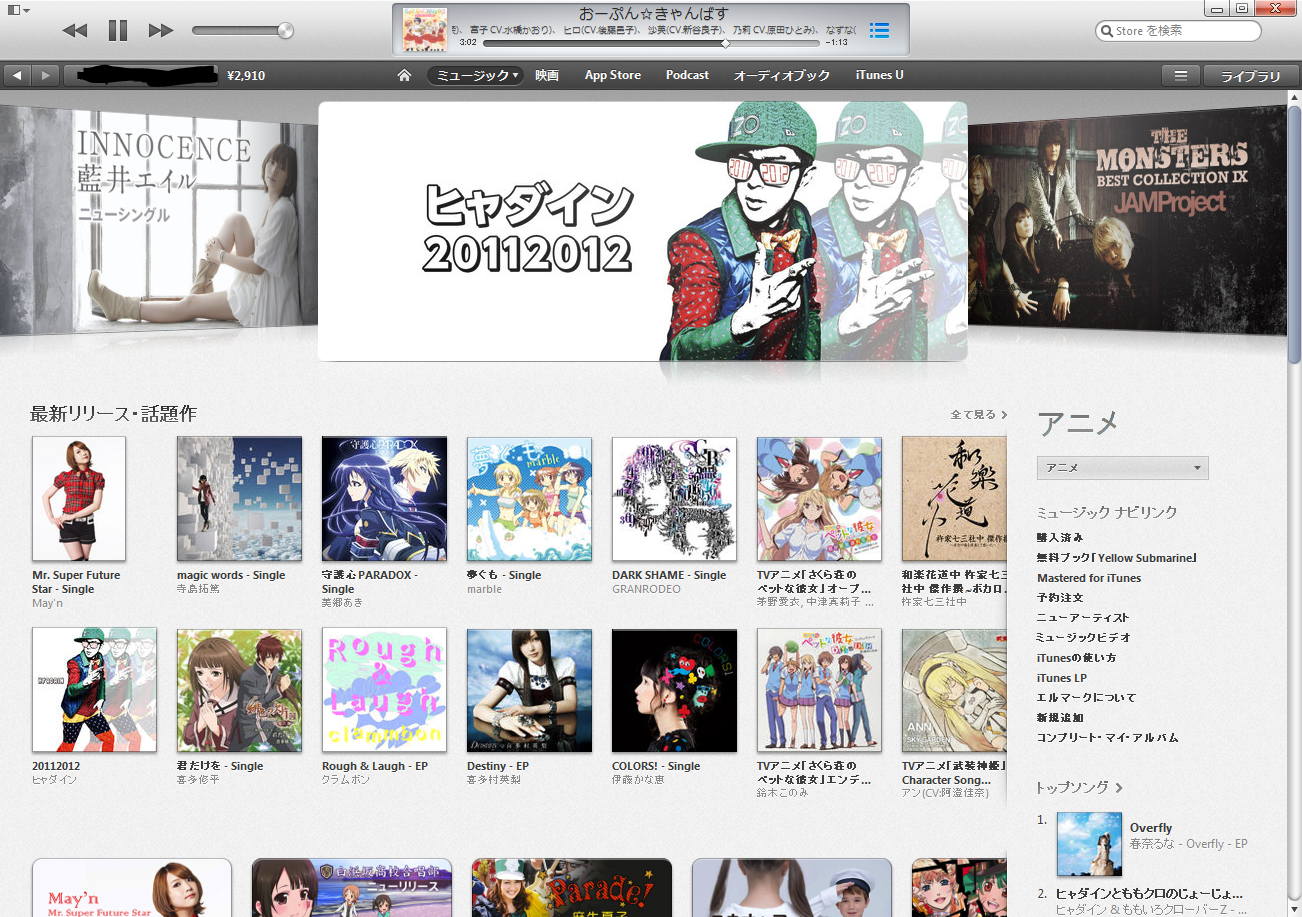Viewport: 1302px width, 917px height.
Task: Pause the playing song
Action: [118, 31]
